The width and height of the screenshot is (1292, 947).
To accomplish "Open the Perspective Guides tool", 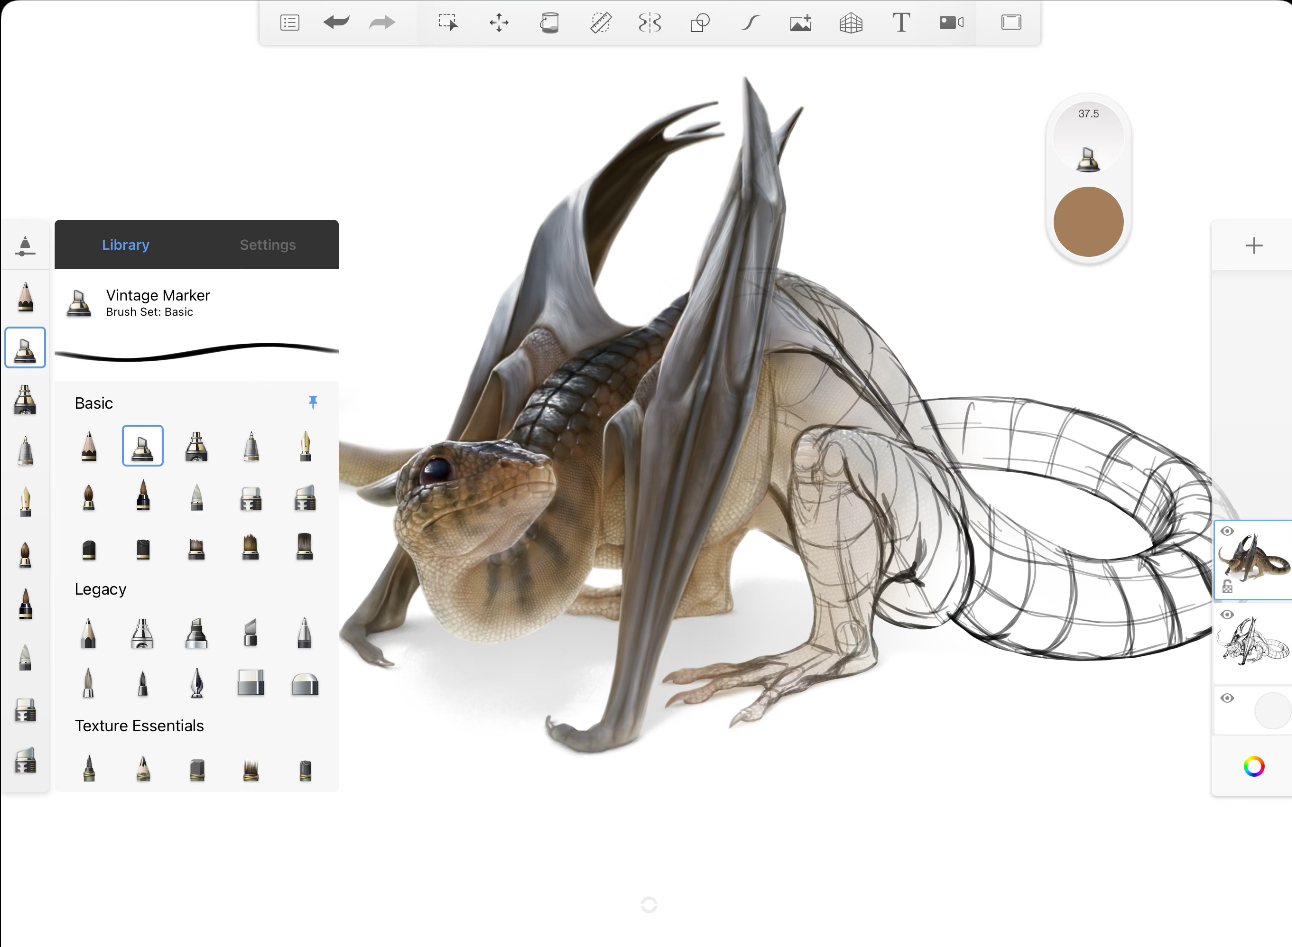I will (x=851, y=22).
